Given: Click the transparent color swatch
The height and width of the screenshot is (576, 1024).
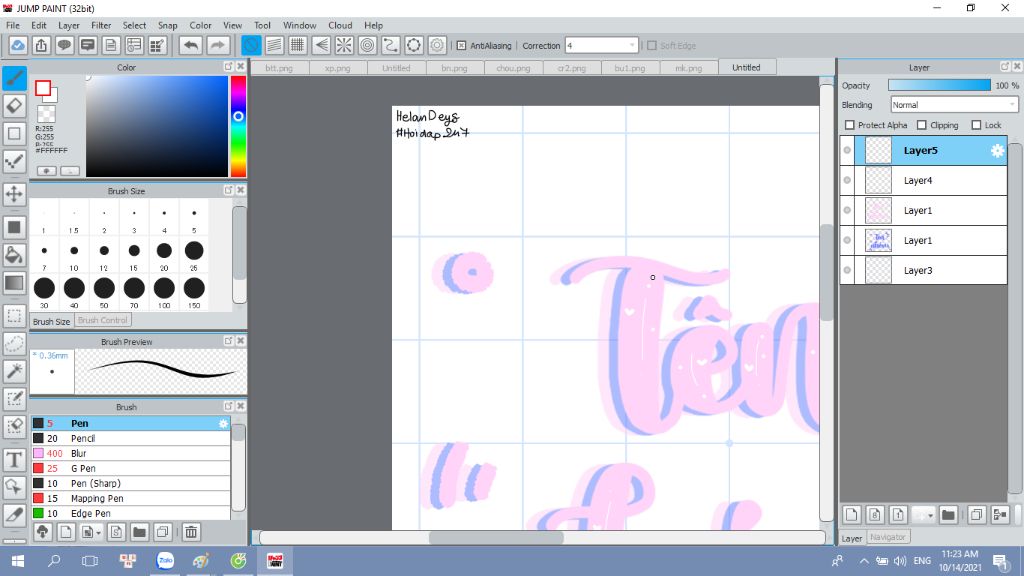Looking at the screenshot, I should tap(46, 114).
